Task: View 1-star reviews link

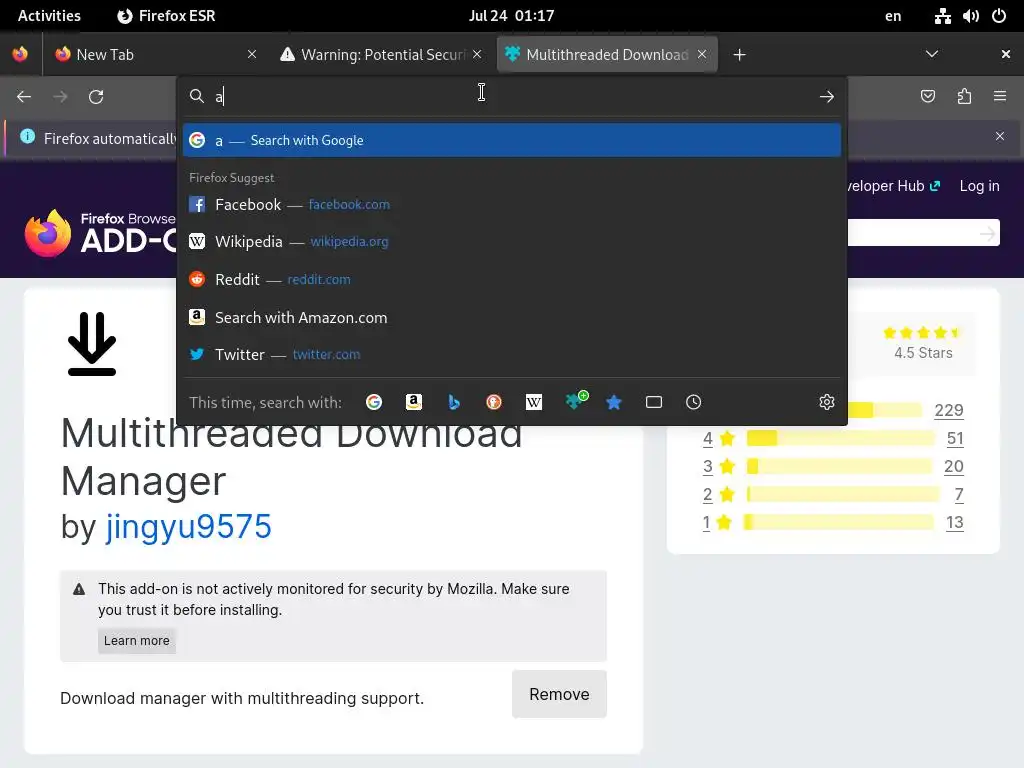Action: 706,522
